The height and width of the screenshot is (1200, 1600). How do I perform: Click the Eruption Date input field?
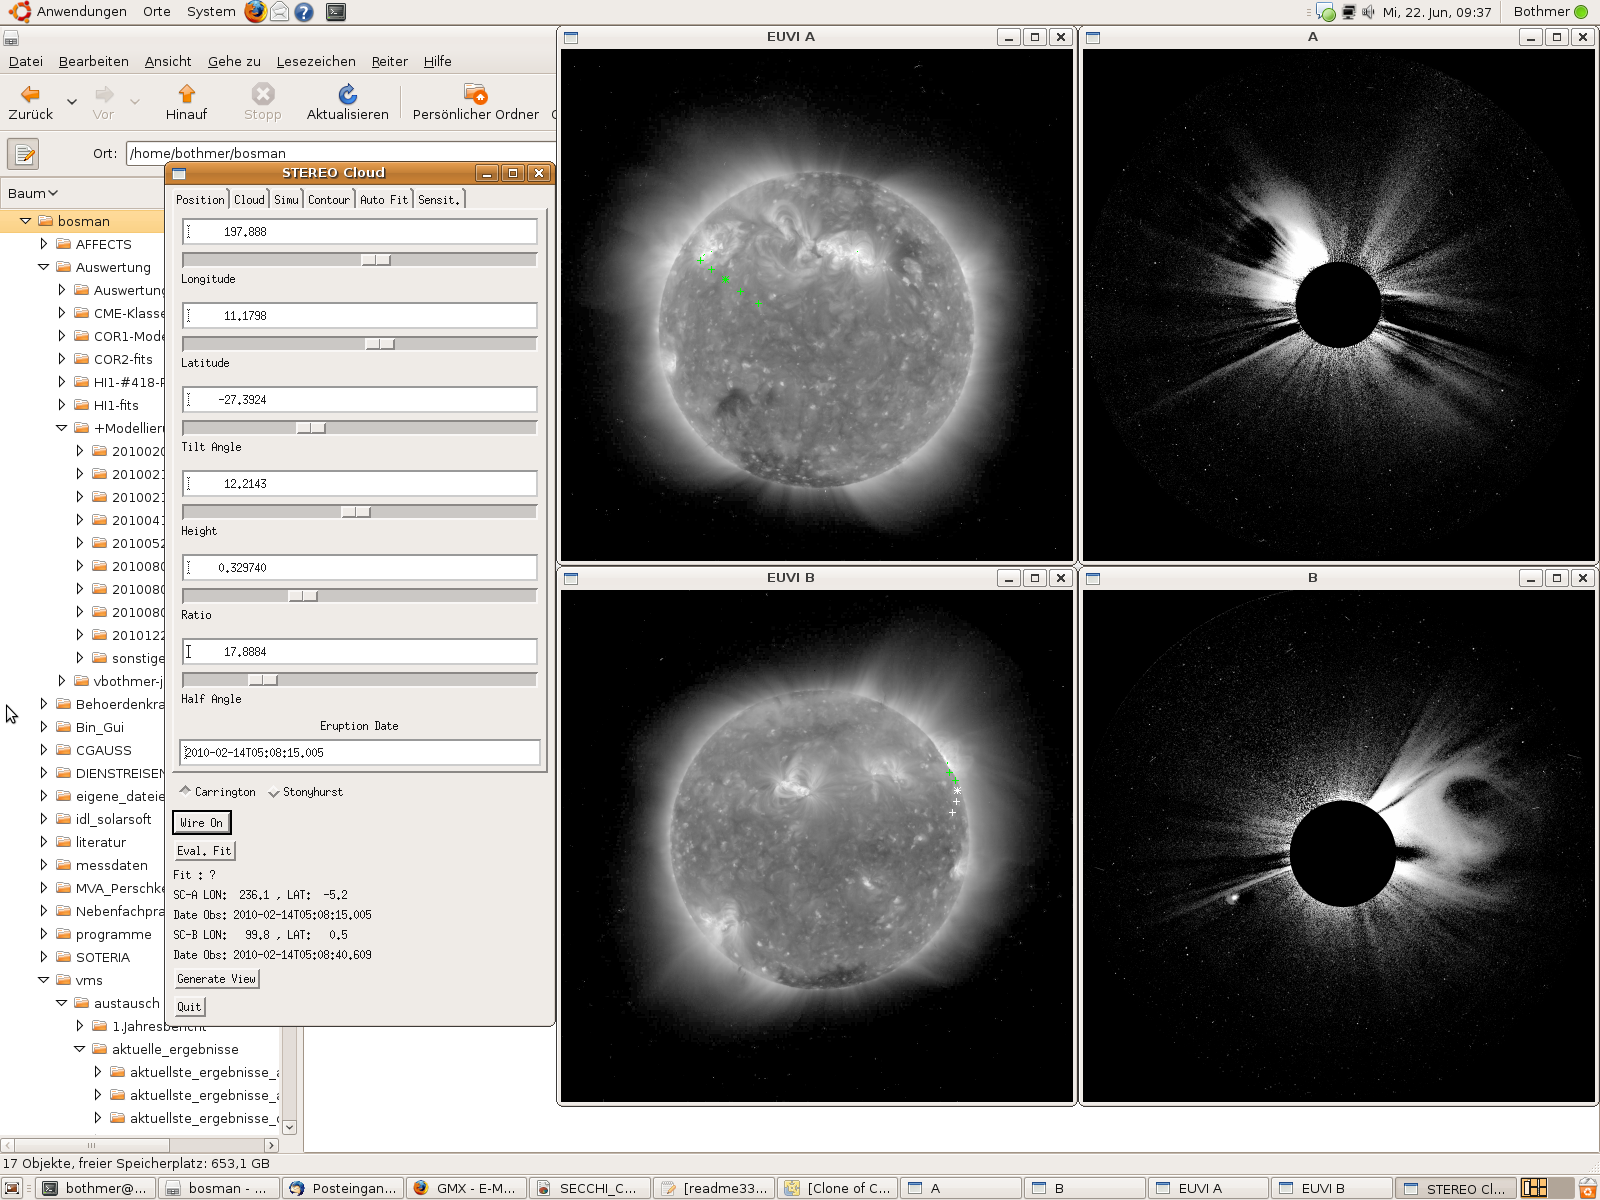pos(360,753)
